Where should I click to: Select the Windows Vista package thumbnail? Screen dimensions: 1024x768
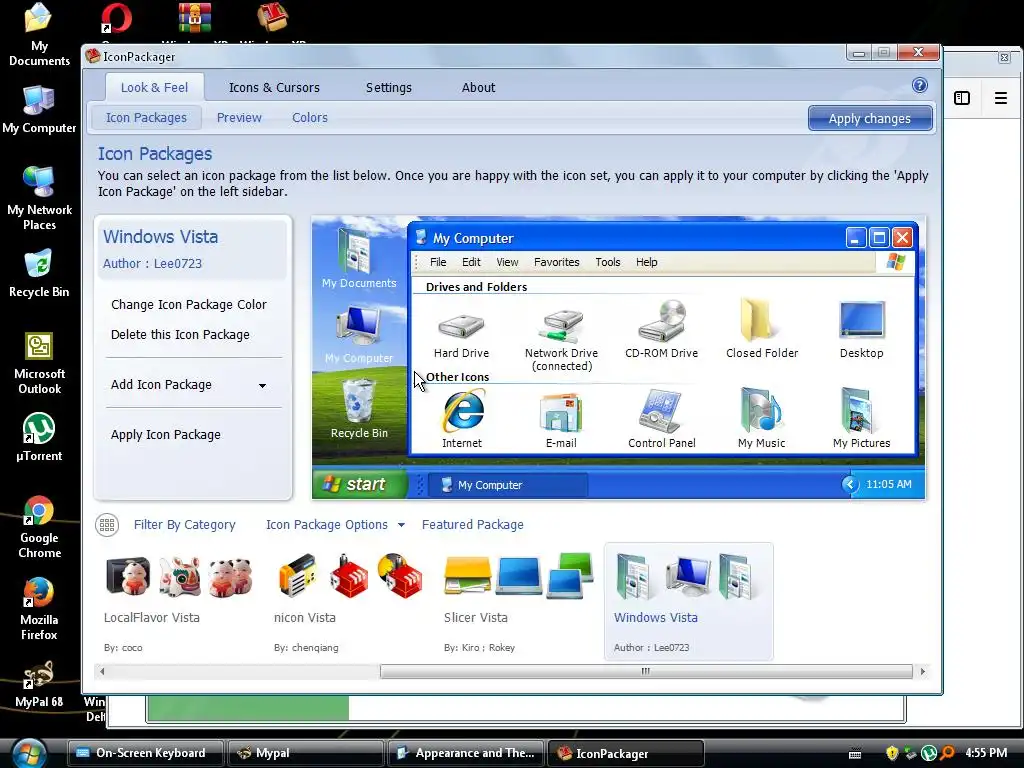tap(688, 602)
